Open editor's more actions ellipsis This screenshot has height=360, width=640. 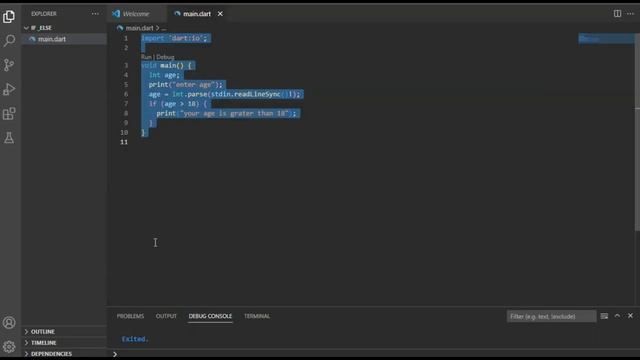[630, 13]
